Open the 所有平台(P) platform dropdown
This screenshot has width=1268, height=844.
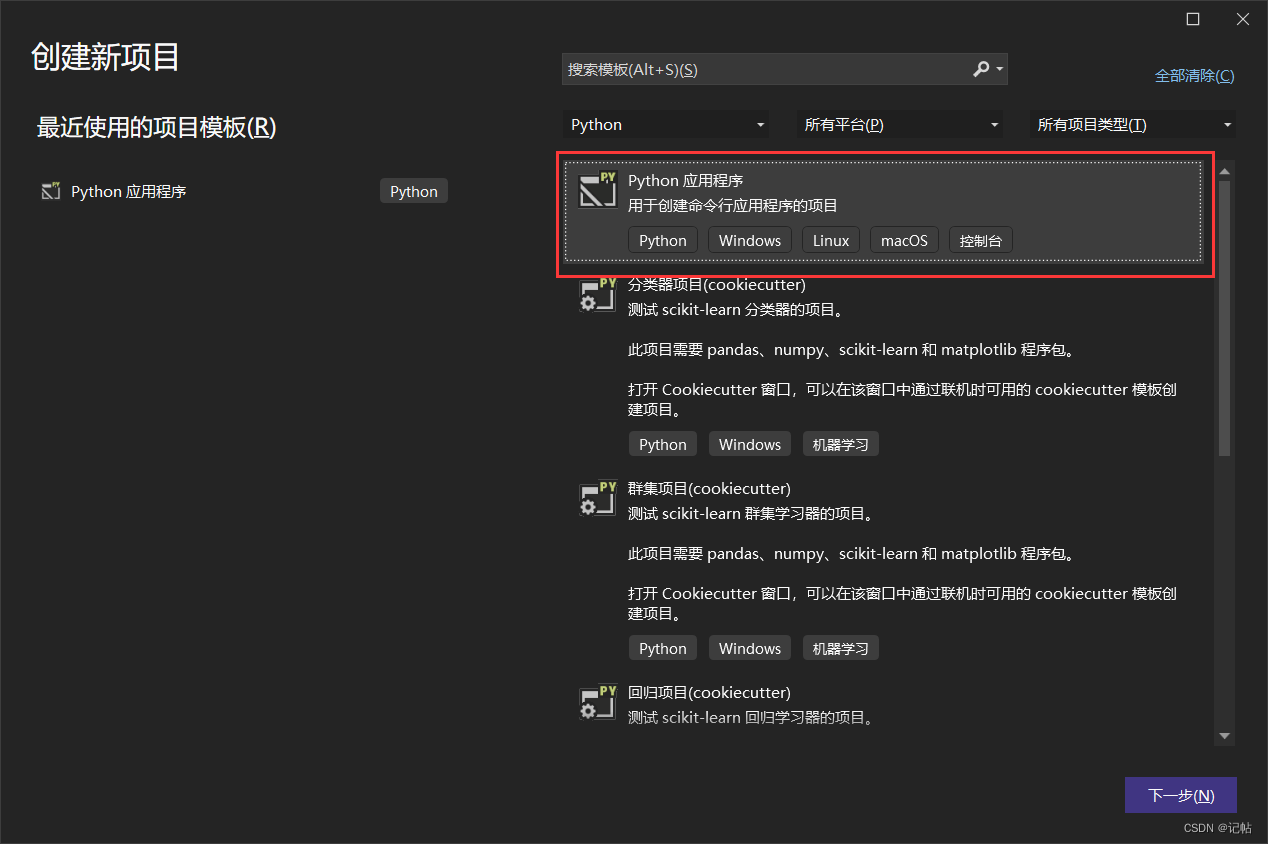(x=899, y=124)
